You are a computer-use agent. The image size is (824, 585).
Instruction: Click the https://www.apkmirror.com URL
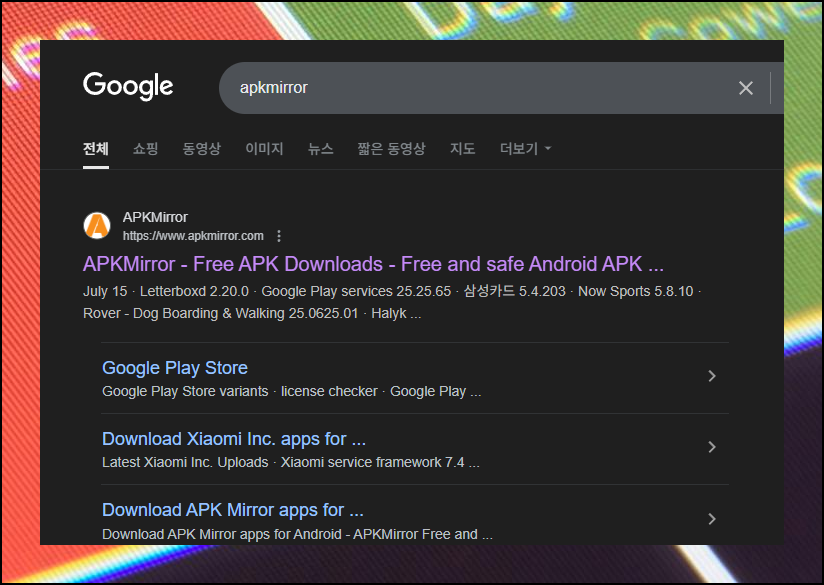point(193,236)
